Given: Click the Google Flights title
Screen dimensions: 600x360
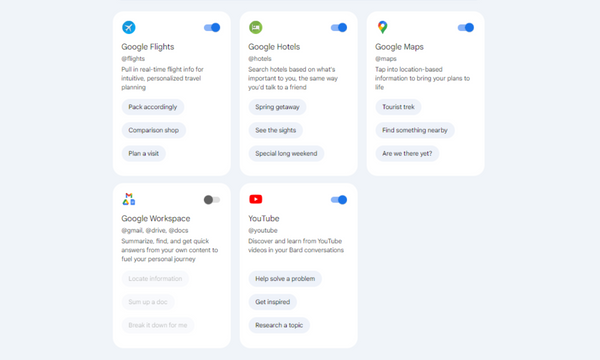Looking at the screenshot, I should pos(148,47).
